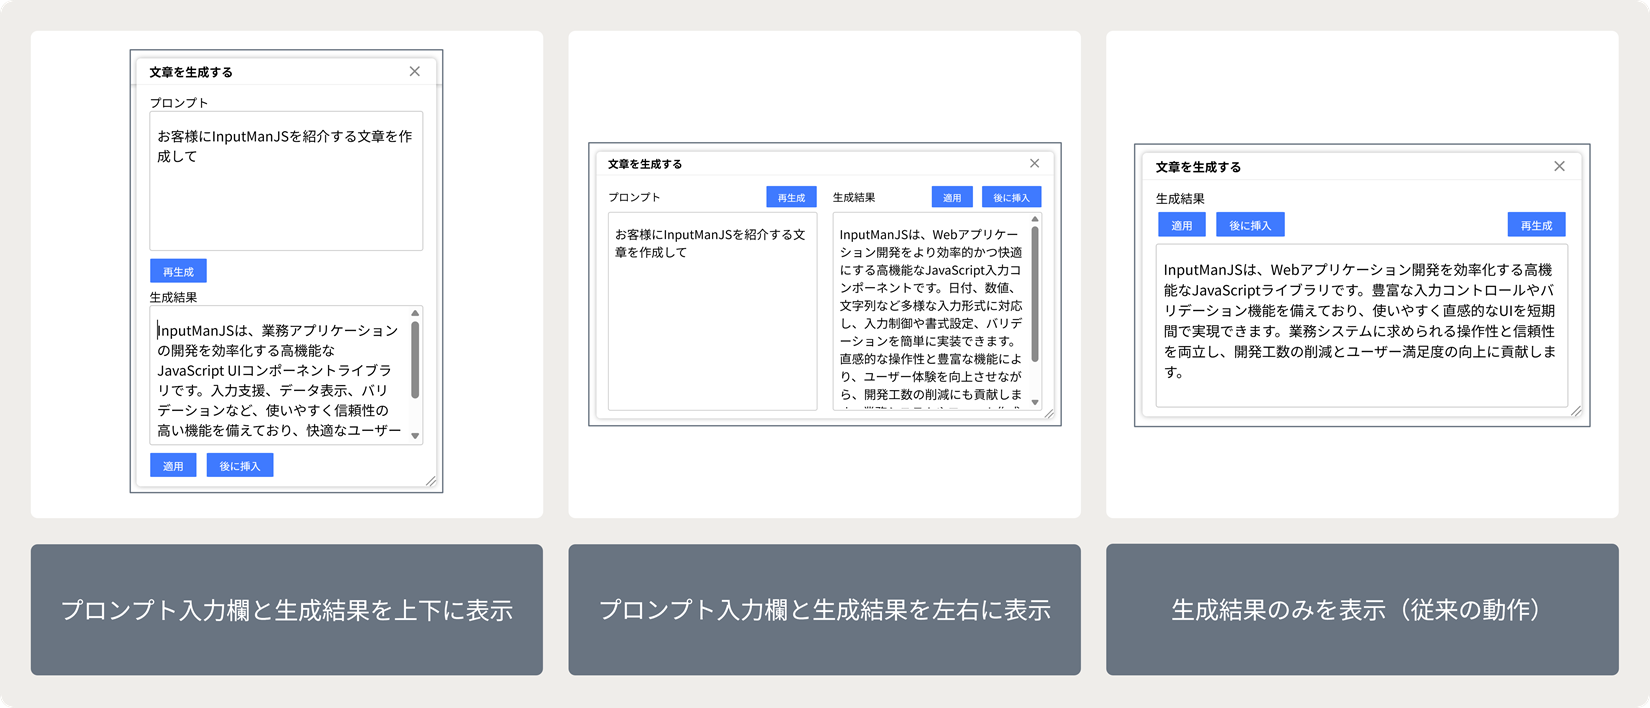This screenshot has width=1650, height=708.
Task: Click 適用 button in side-by-side dialog
Action: [952, 197]
